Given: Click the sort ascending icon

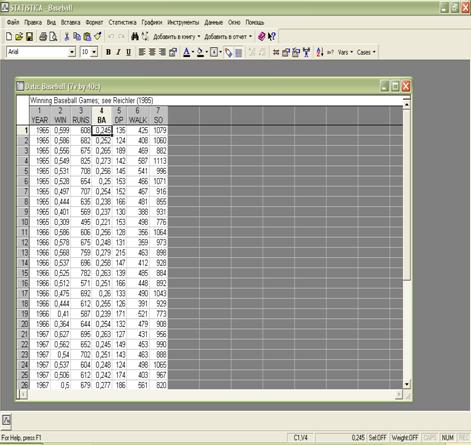Looking at the screenshot, I should click(319, 52).
